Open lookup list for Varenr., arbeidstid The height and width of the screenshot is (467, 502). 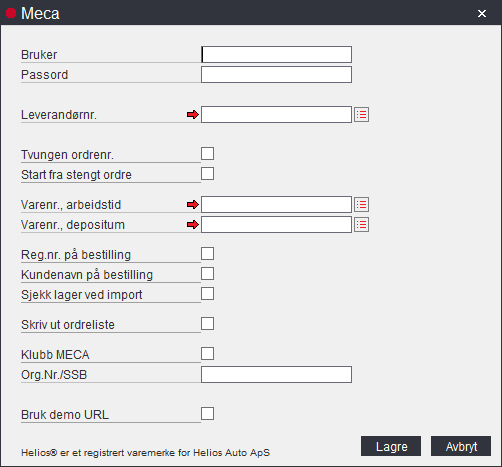(x=361, y=205)
